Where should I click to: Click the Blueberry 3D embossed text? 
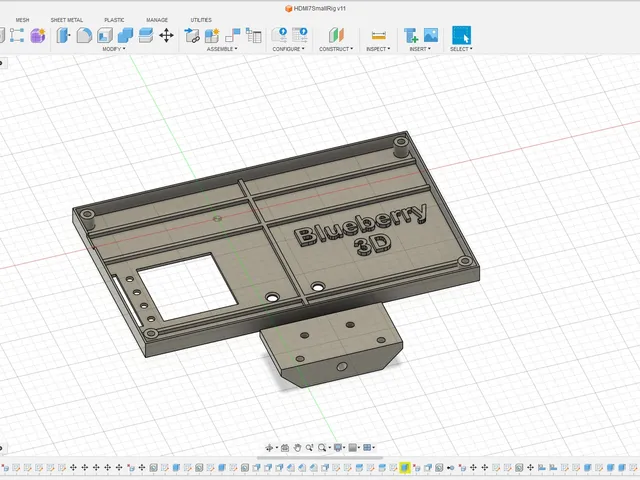361,229
